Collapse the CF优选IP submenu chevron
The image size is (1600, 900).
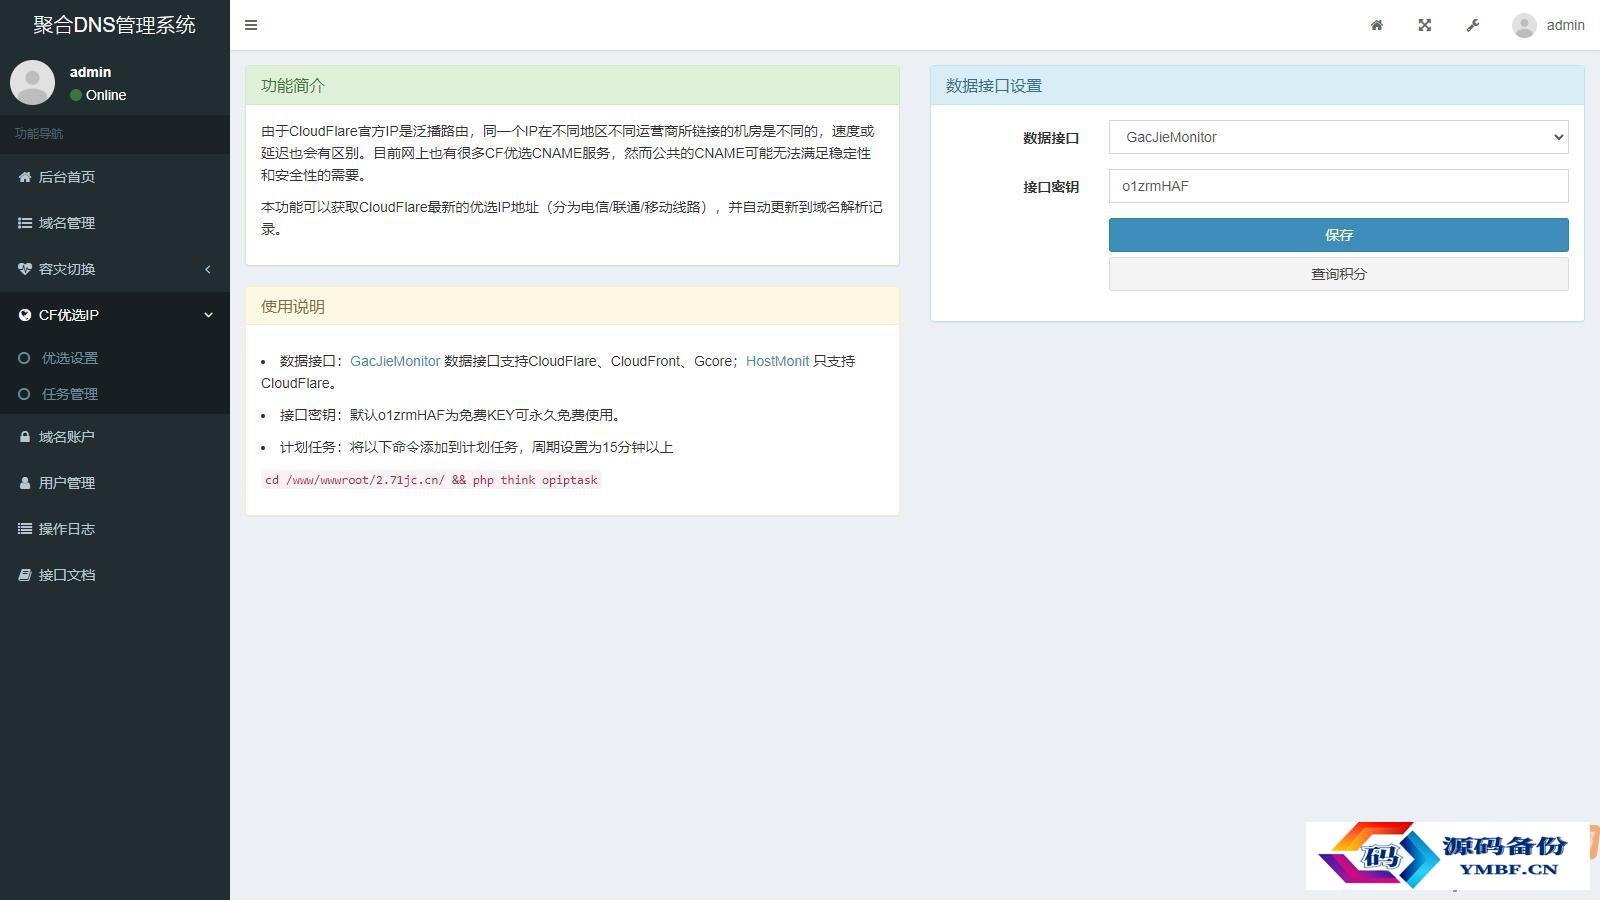[208, 315]
